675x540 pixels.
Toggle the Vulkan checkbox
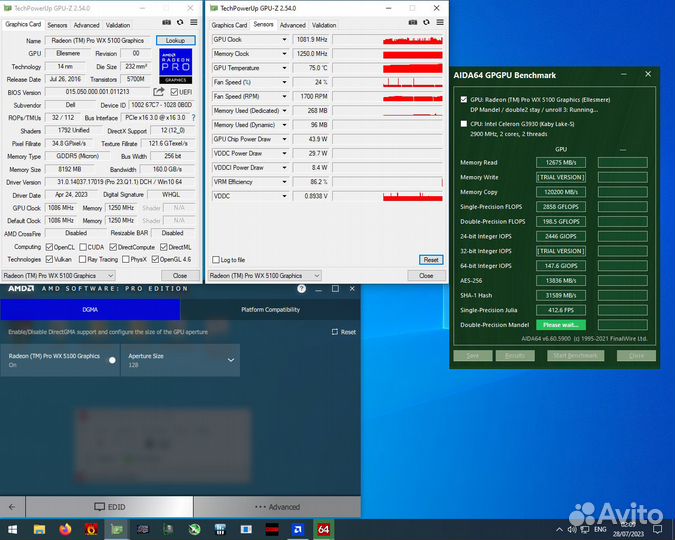(49, 259)
